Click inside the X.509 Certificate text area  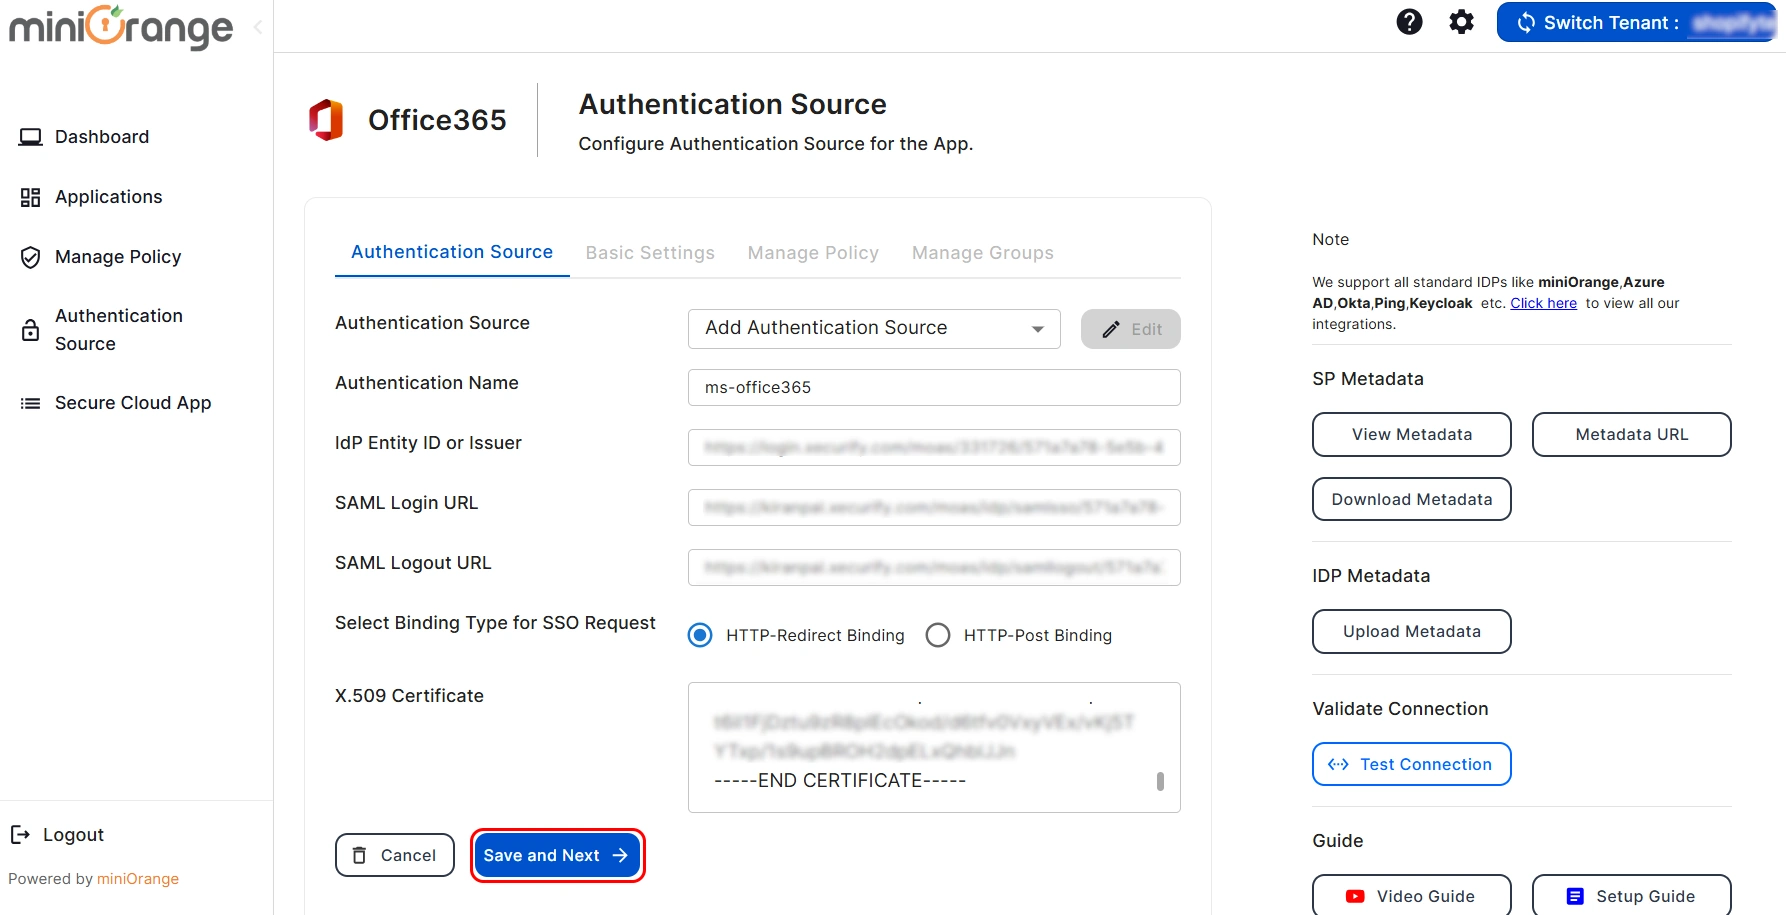(x=934, y=747)
